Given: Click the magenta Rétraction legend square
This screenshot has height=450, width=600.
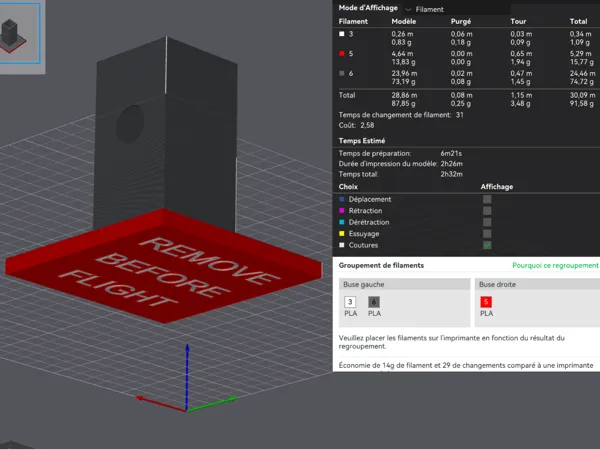Looking at the screenshot, I should 342,210.
